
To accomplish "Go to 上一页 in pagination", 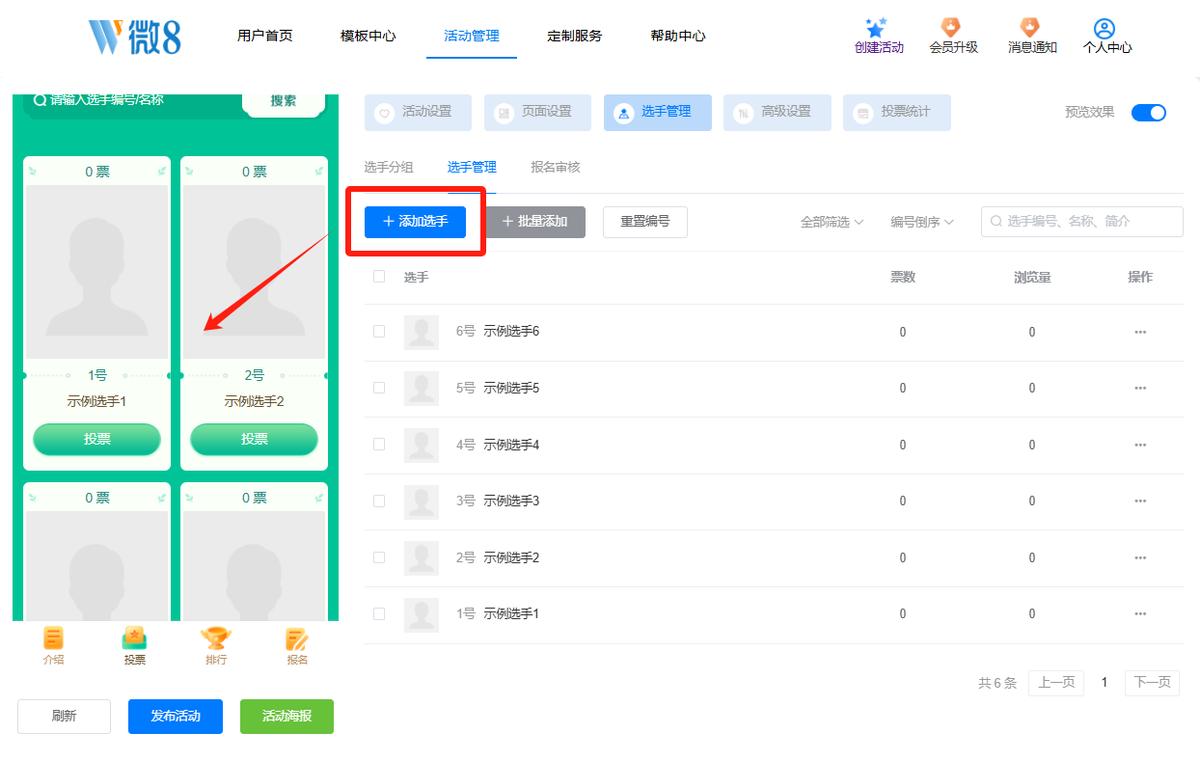I will 1056,682.
